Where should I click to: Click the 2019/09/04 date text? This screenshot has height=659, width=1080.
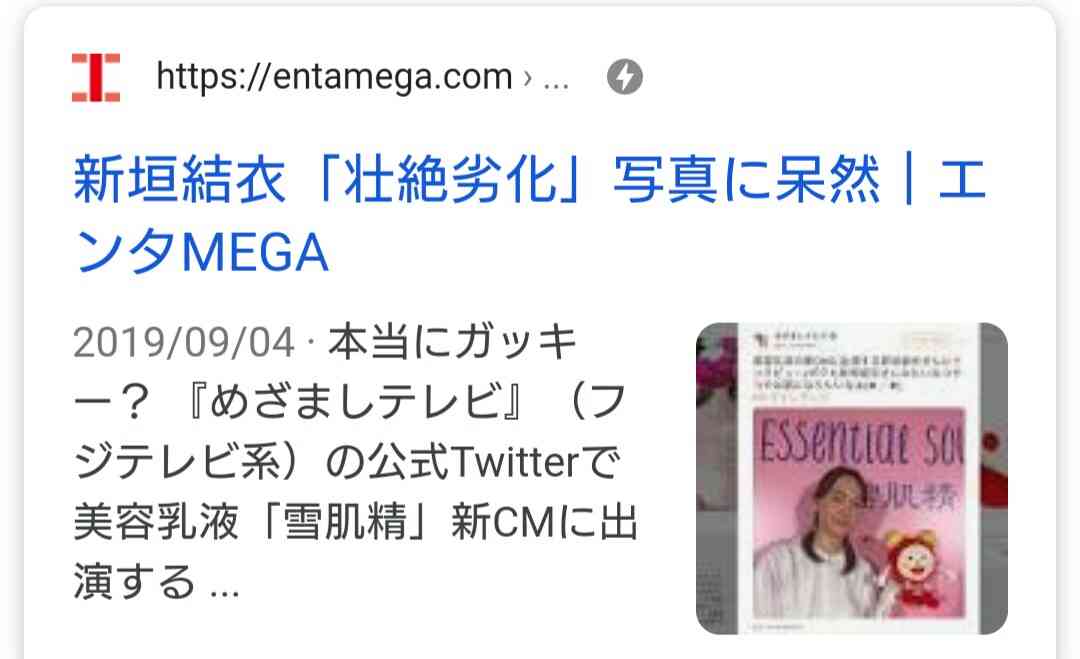pyautogui.click(x=184, y=342)
